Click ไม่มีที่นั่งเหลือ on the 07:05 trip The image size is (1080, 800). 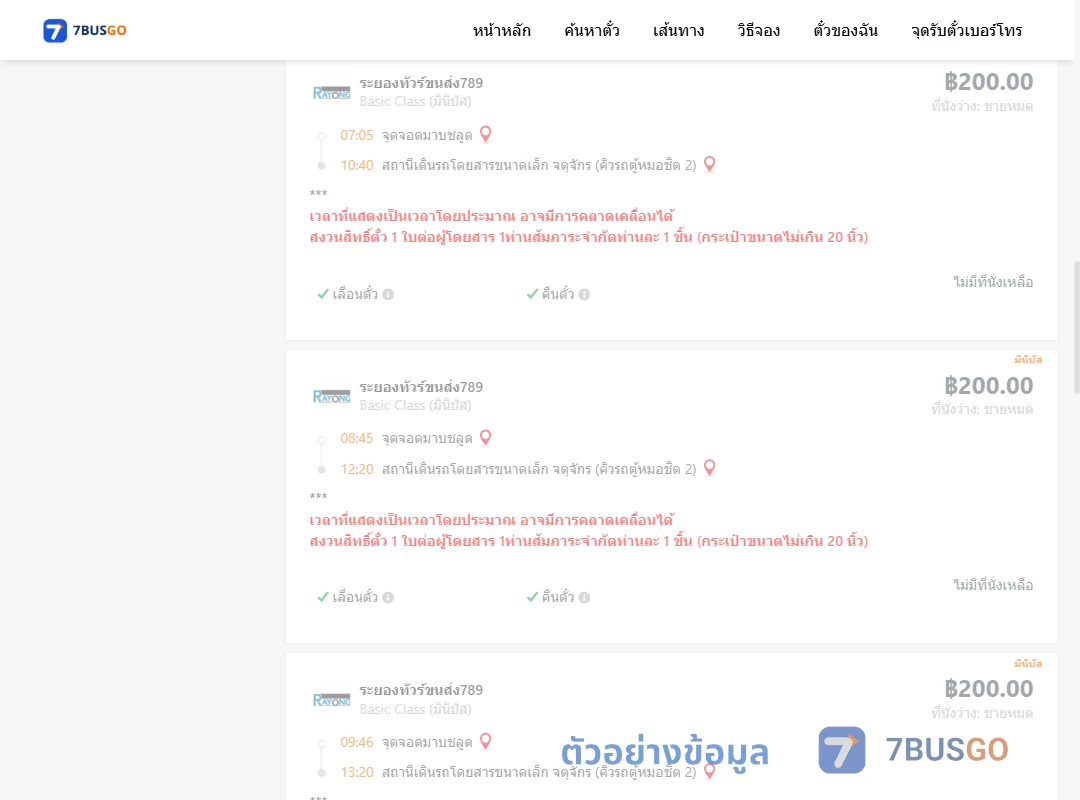point(993,282)
